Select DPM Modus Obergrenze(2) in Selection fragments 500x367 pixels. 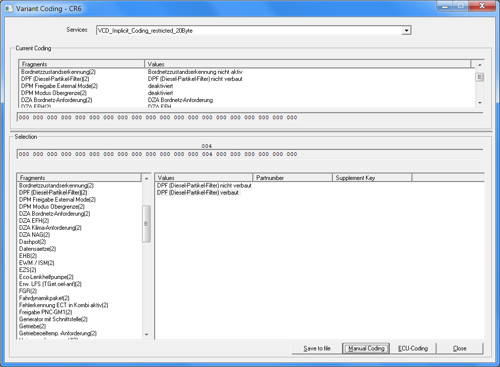52,207
